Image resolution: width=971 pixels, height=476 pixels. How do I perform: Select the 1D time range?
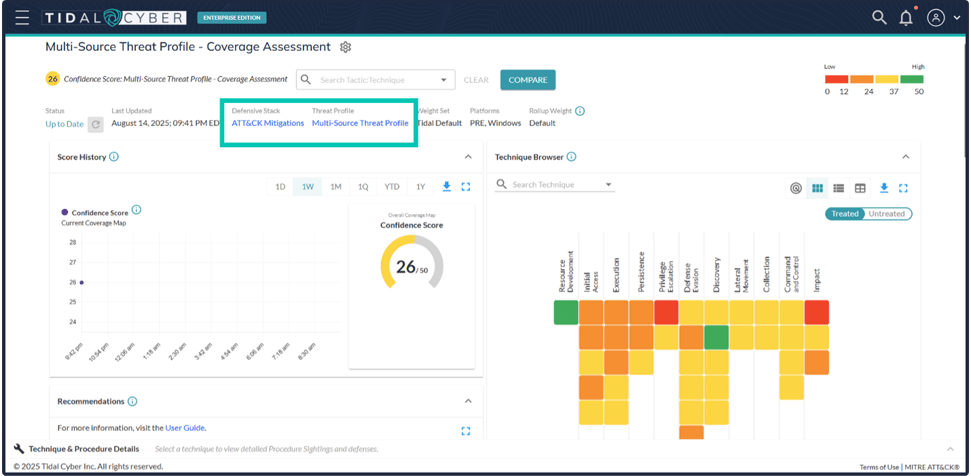[280, 186]
